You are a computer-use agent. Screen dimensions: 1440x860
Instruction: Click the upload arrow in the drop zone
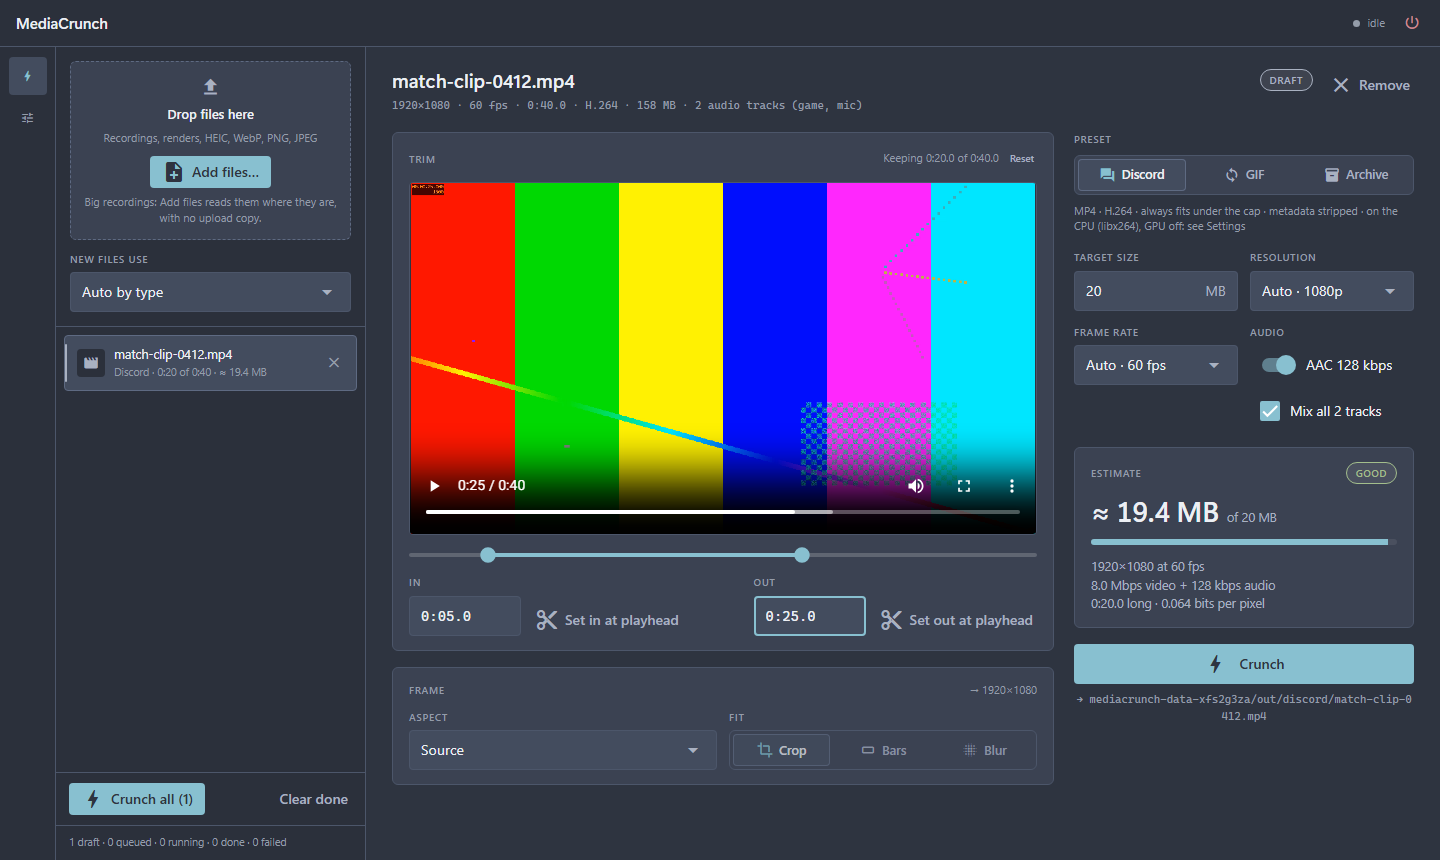tap(210, 87)
